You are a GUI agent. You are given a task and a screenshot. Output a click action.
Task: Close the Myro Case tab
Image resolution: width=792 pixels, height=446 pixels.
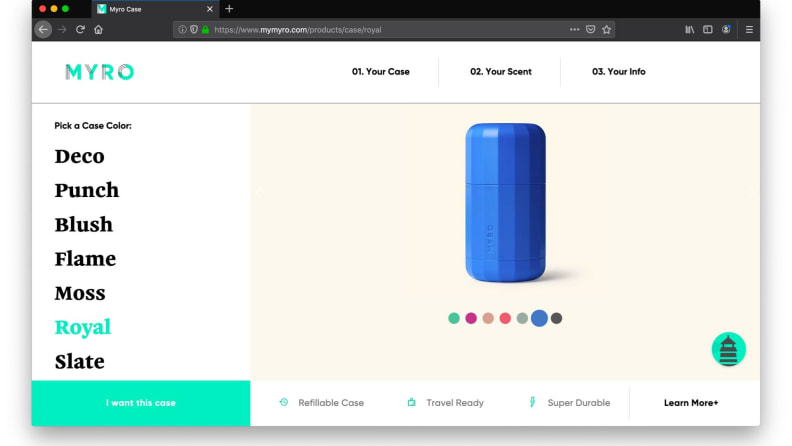point(210,9)
